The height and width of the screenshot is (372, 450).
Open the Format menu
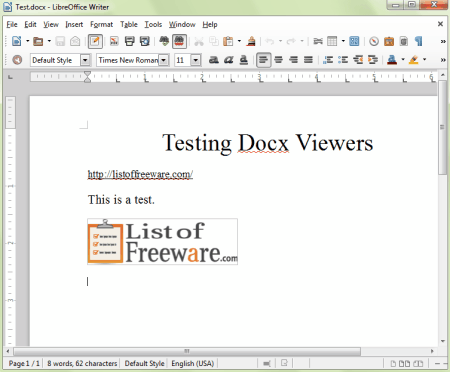tap(101, 24)
